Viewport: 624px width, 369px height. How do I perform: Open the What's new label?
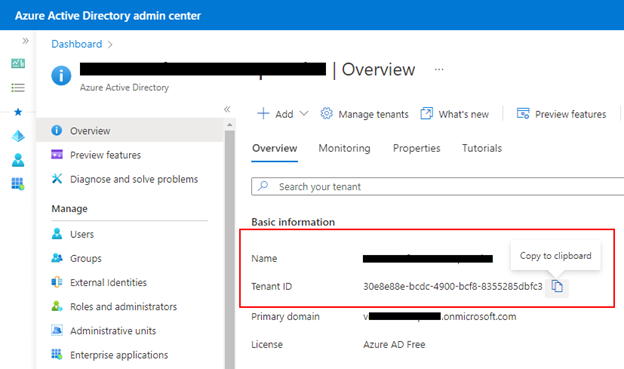(464, 114)
